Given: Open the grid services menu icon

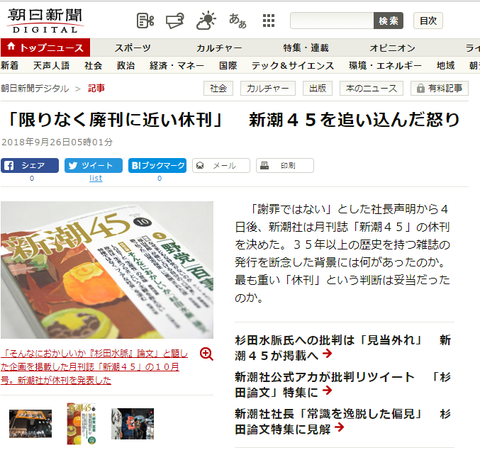Looking at the screenshot, I should pos(268,21).
